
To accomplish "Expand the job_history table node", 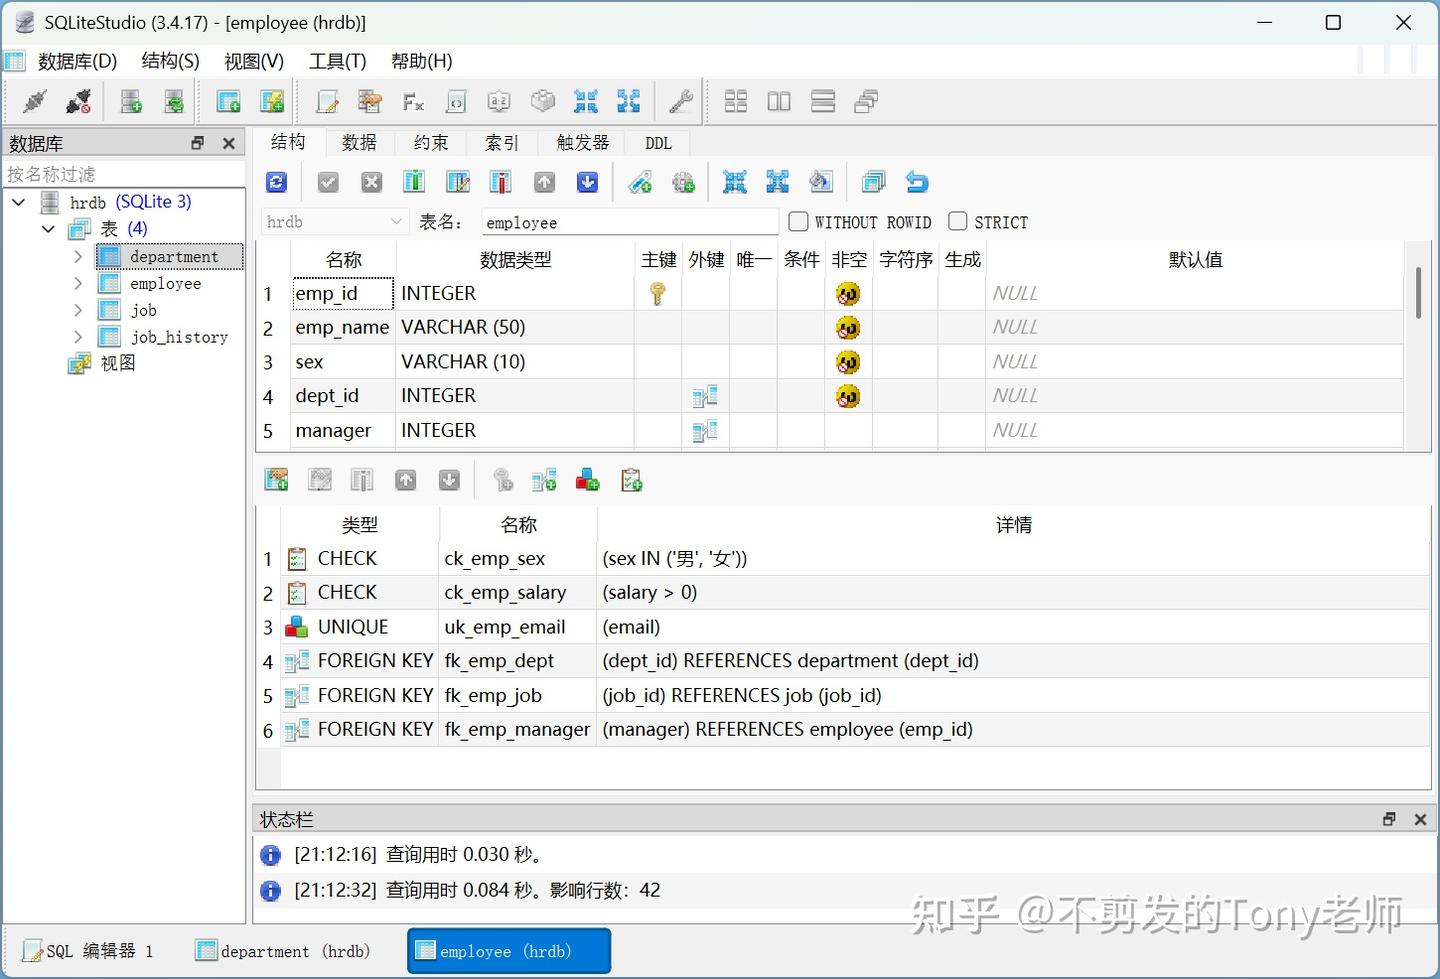I will [x=79, y=337].
